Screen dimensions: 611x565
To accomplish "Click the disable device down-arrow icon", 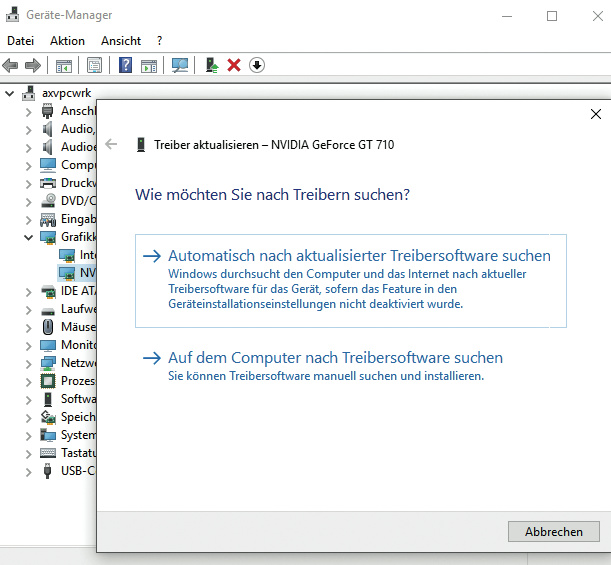I will point(257,65).
